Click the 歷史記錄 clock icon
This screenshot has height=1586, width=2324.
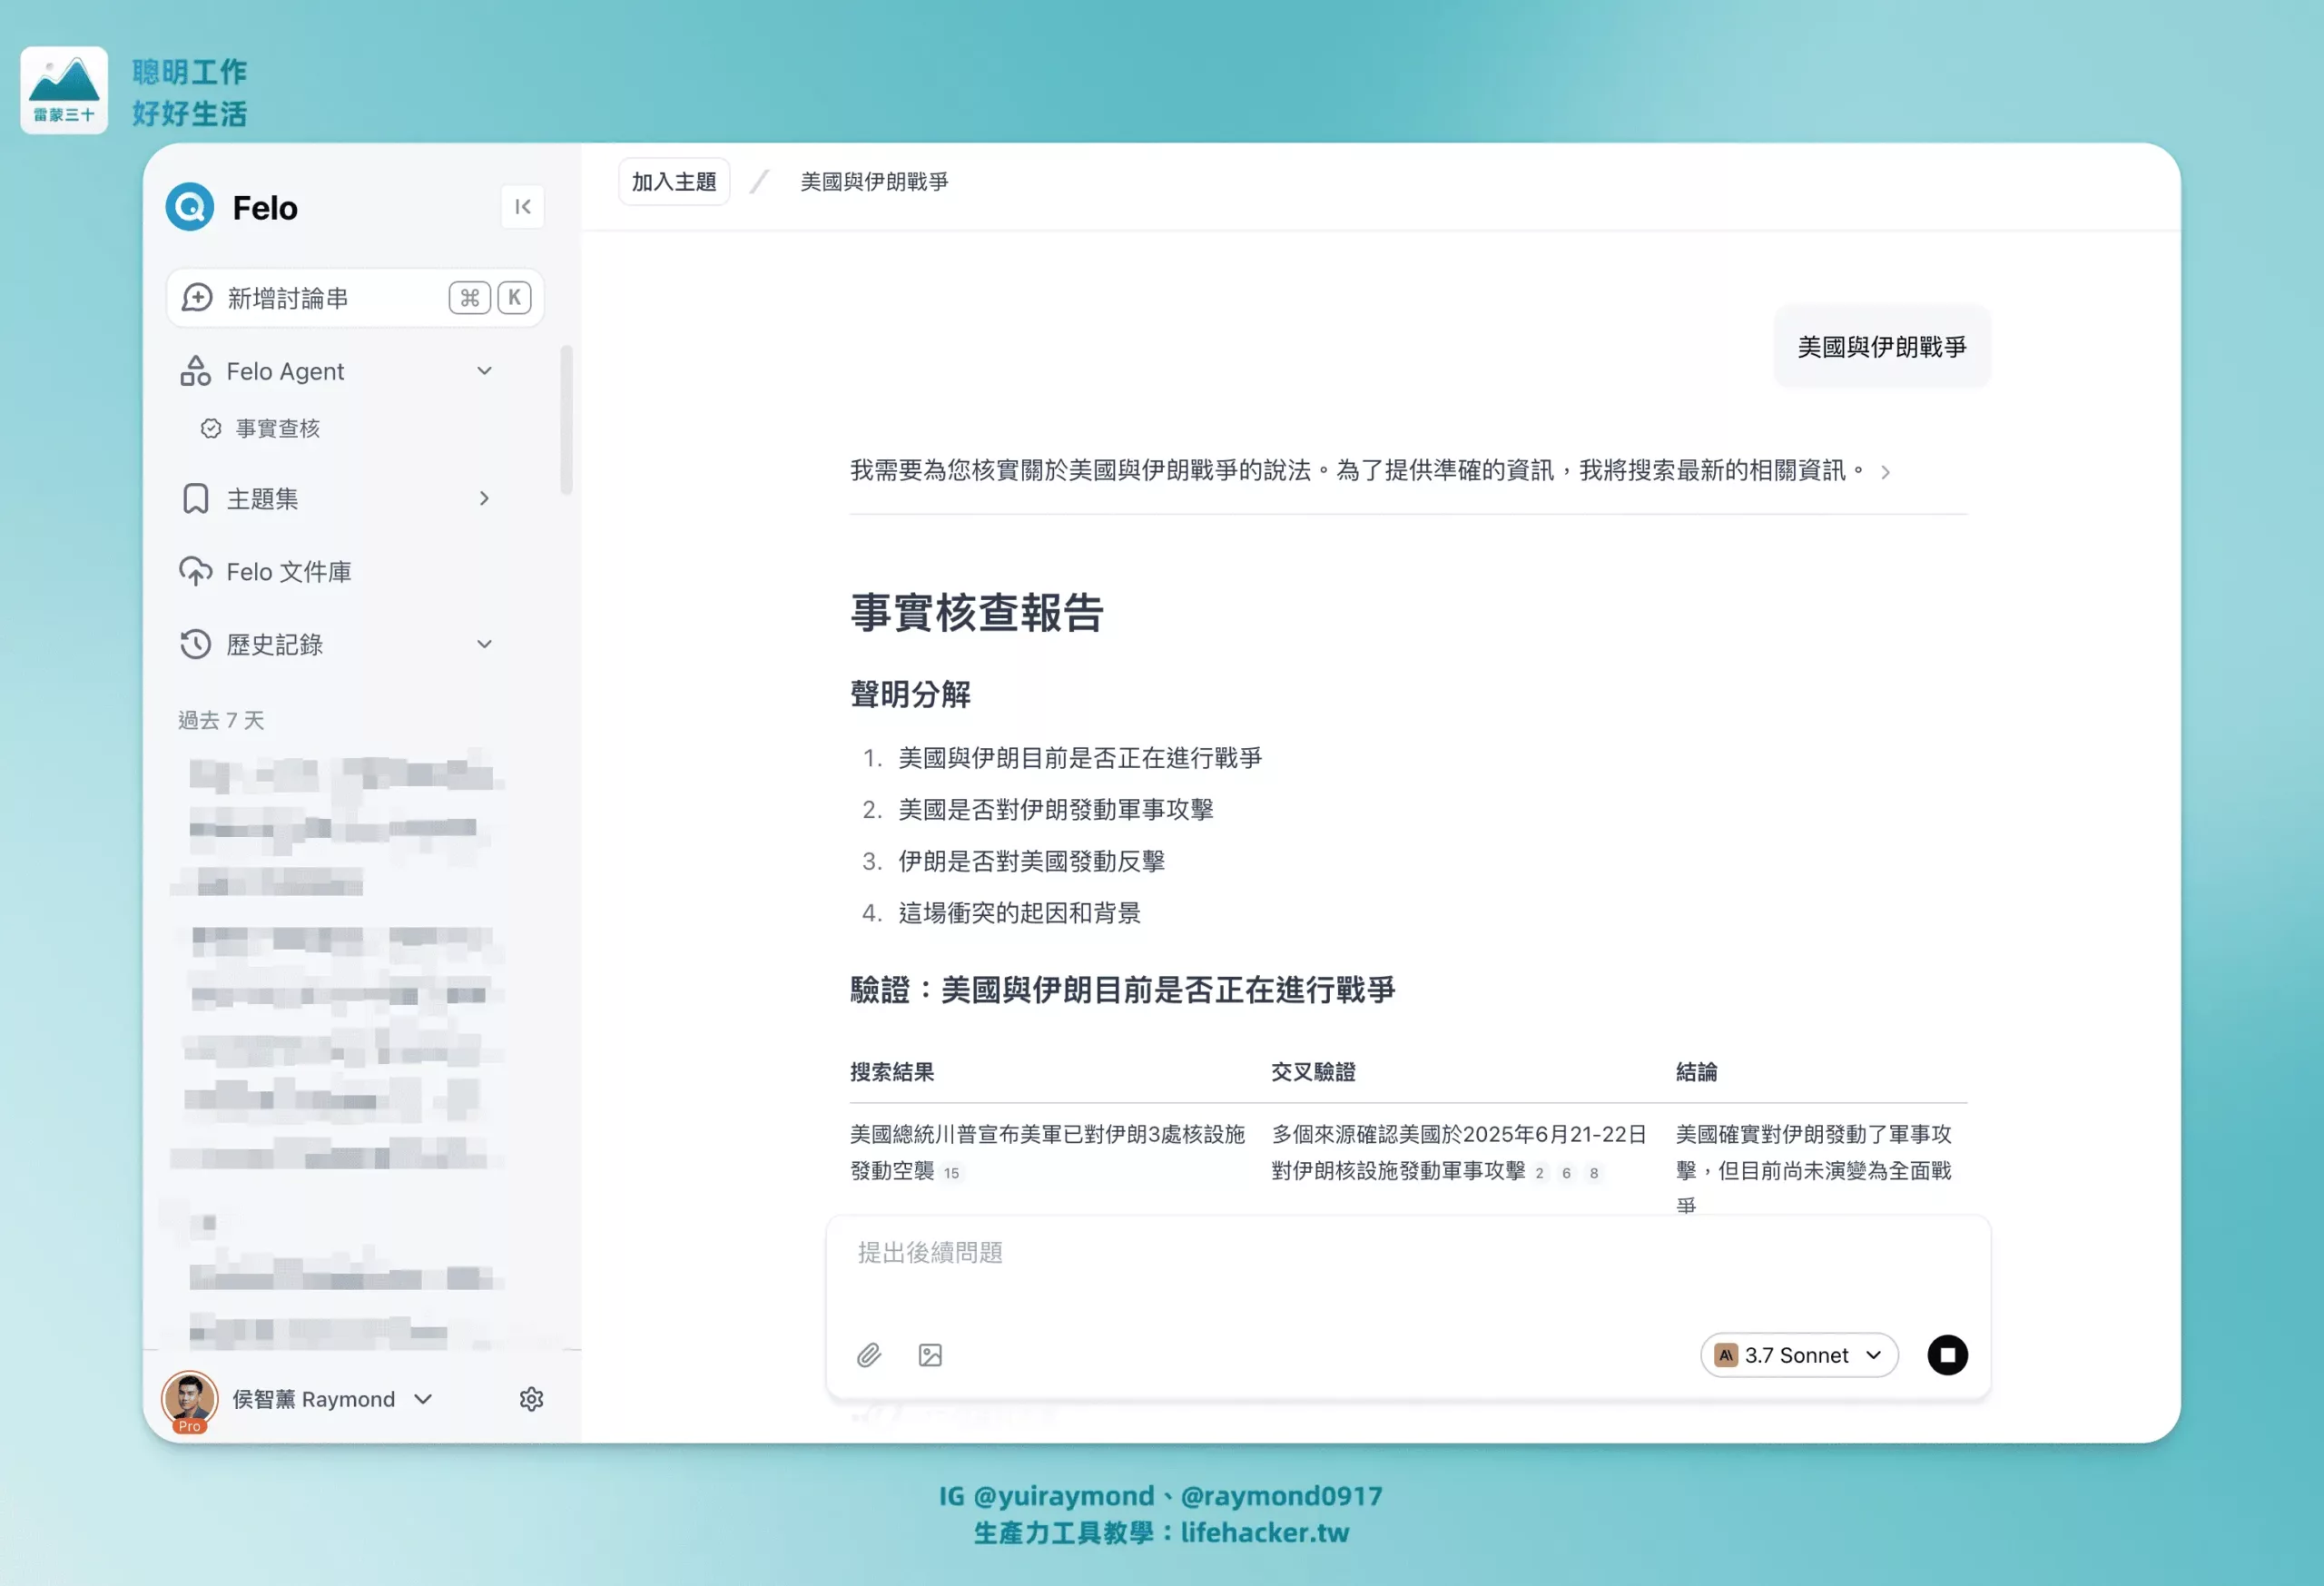click(x=196, y=644)
